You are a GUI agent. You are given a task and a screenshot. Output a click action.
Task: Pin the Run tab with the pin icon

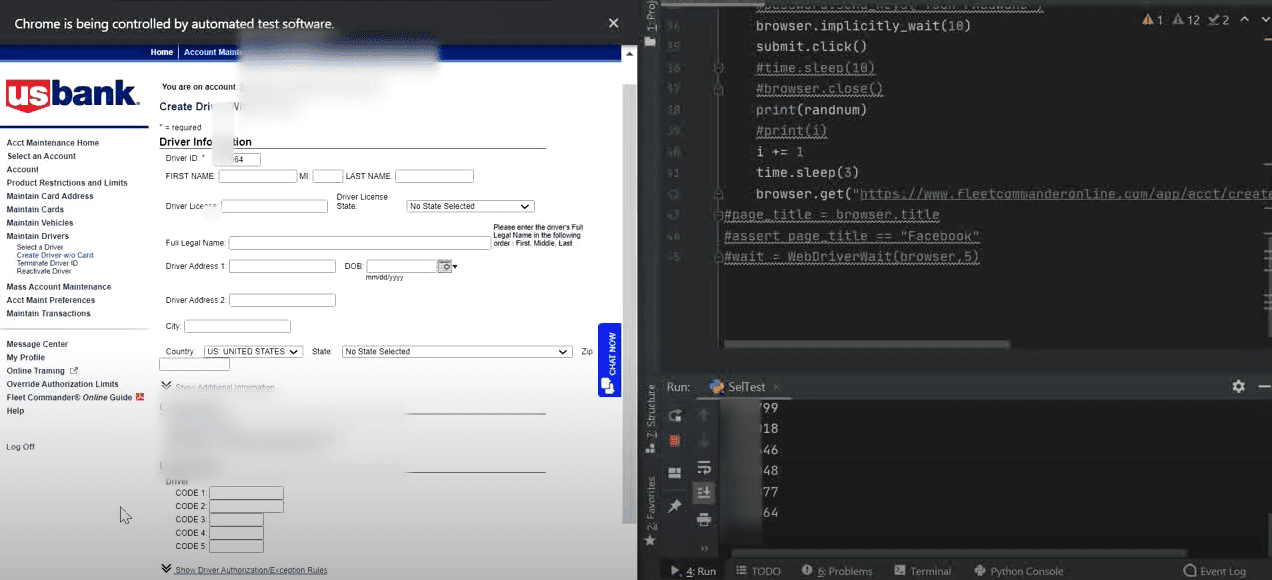675,506
